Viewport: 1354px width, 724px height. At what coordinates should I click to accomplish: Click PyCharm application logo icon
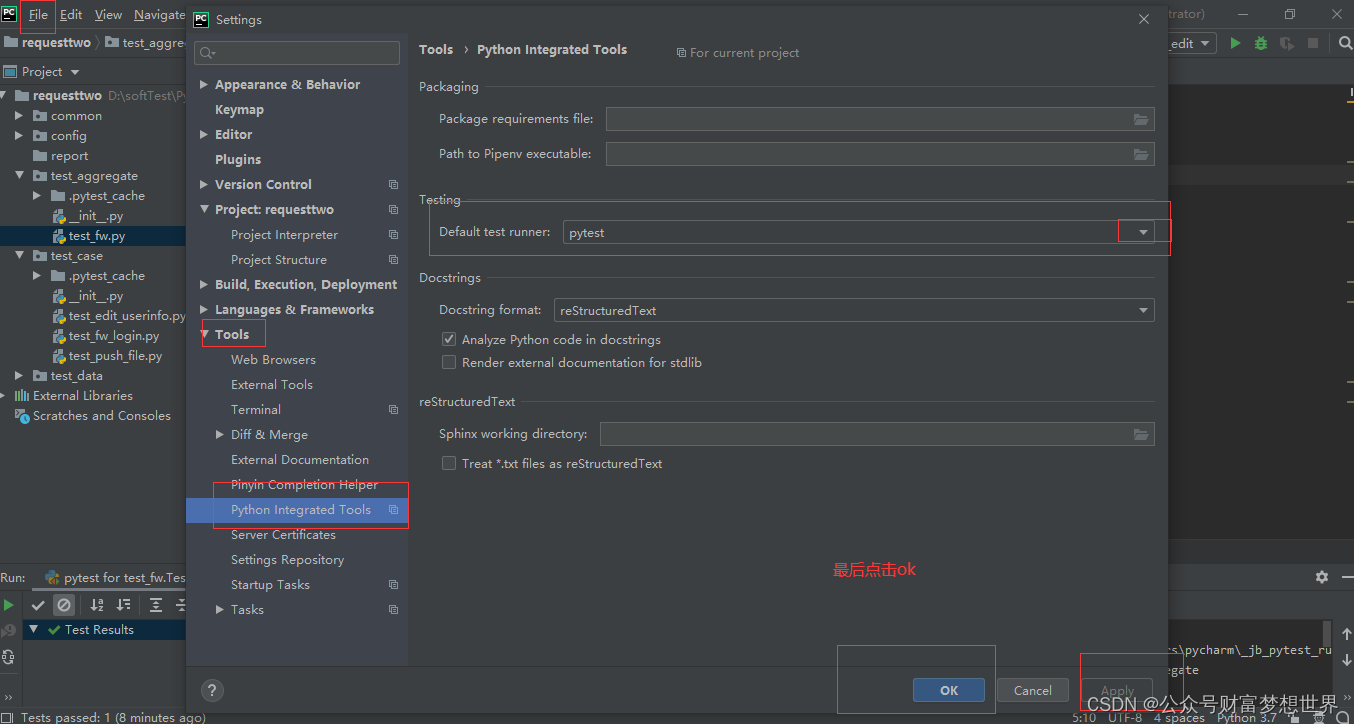coord(9,14)
